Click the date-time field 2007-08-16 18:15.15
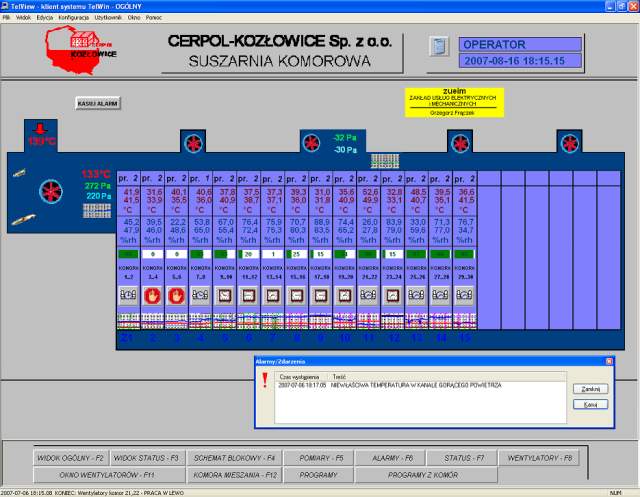Viewport: 640px width, 497px height. pos(520,61)
